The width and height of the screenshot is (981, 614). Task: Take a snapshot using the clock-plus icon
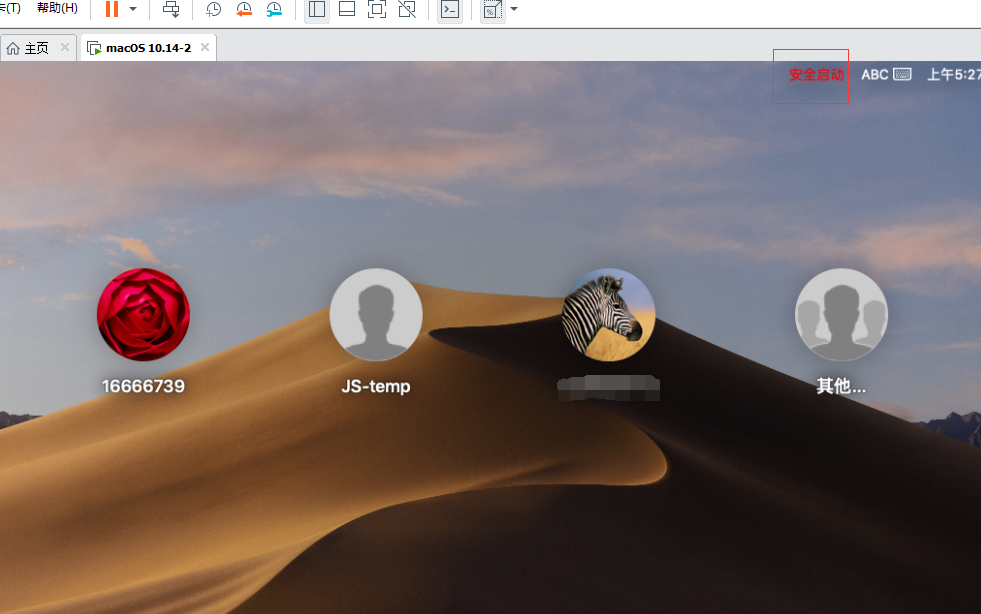coord(213,9)
